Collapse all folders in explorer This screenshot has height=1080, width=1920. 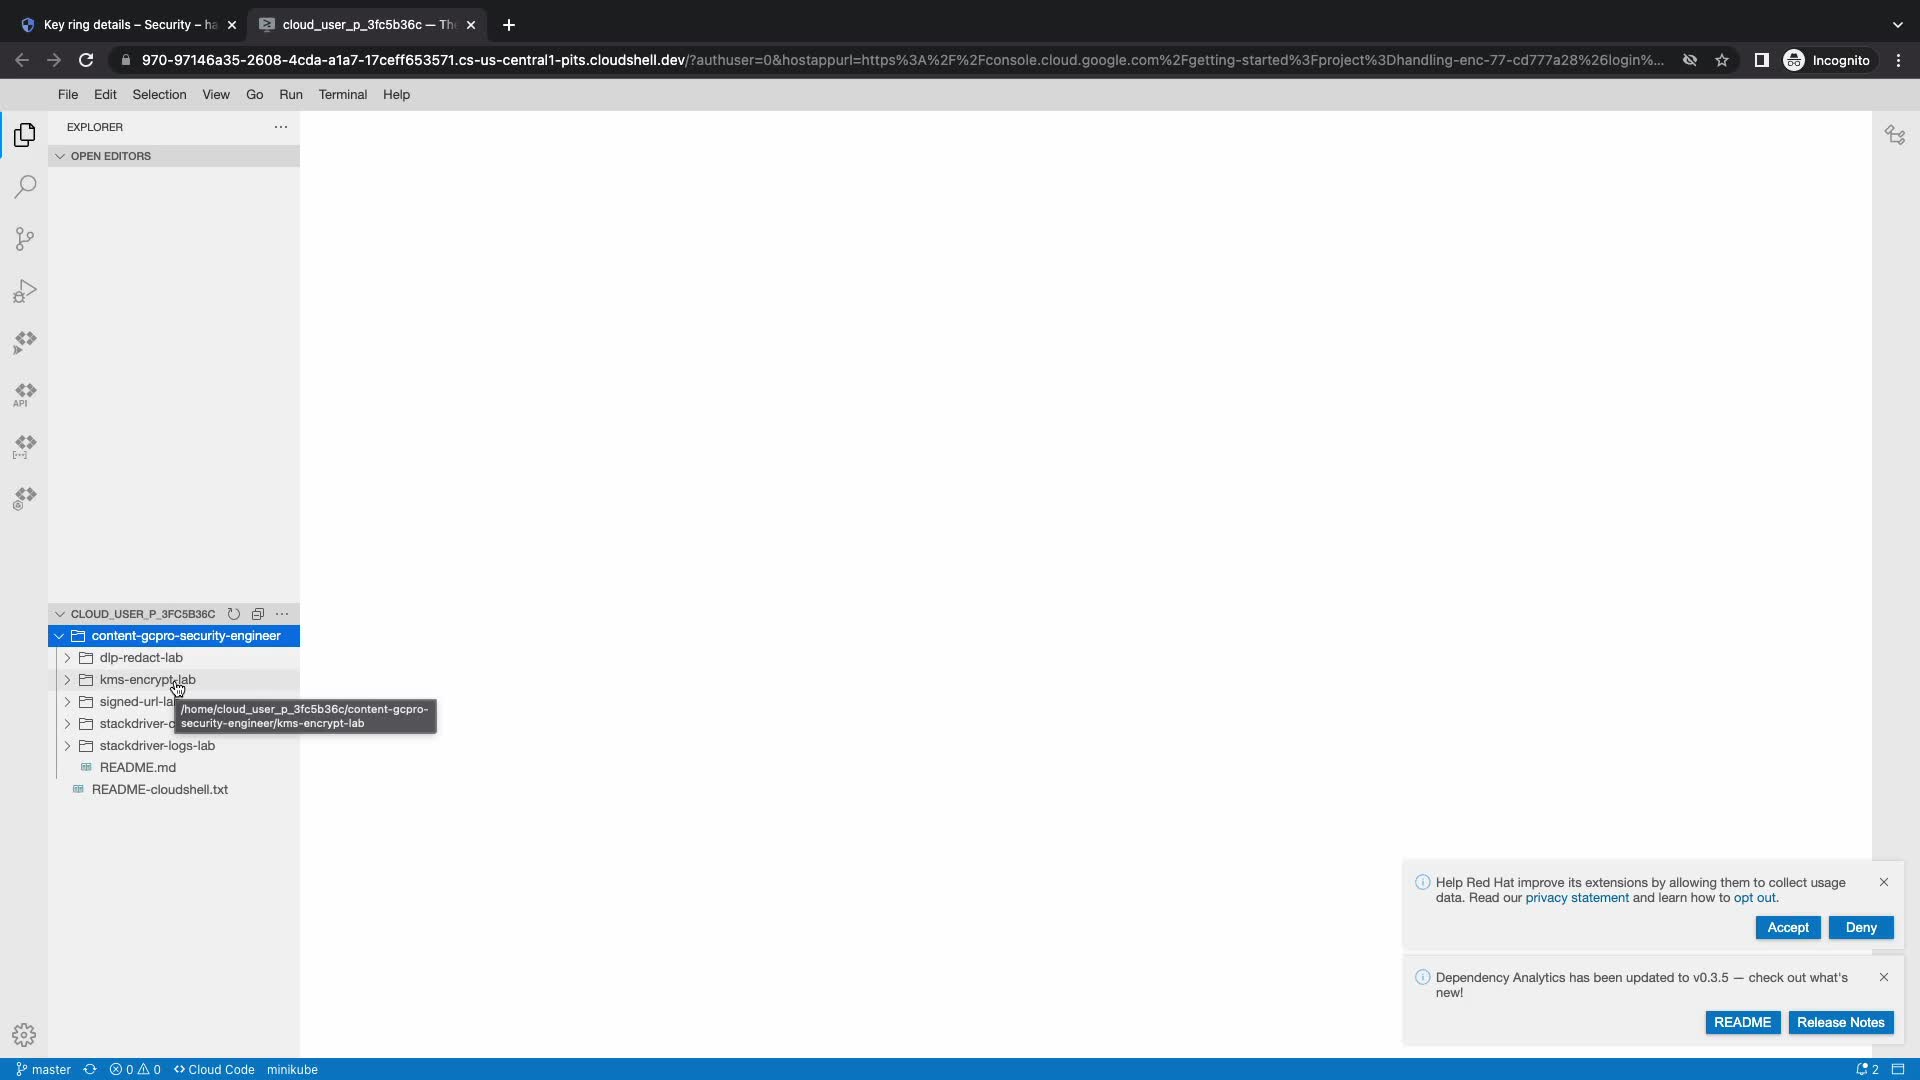pos(258,614)
